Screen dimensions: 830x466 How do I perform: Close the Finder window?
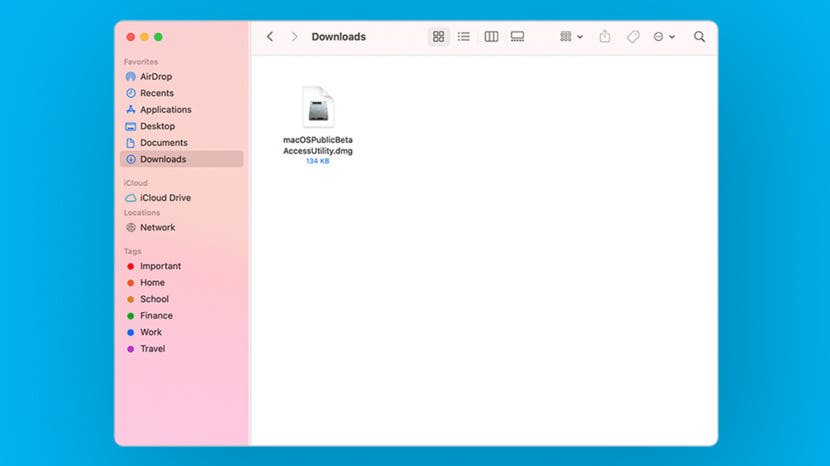click(131, 37)
